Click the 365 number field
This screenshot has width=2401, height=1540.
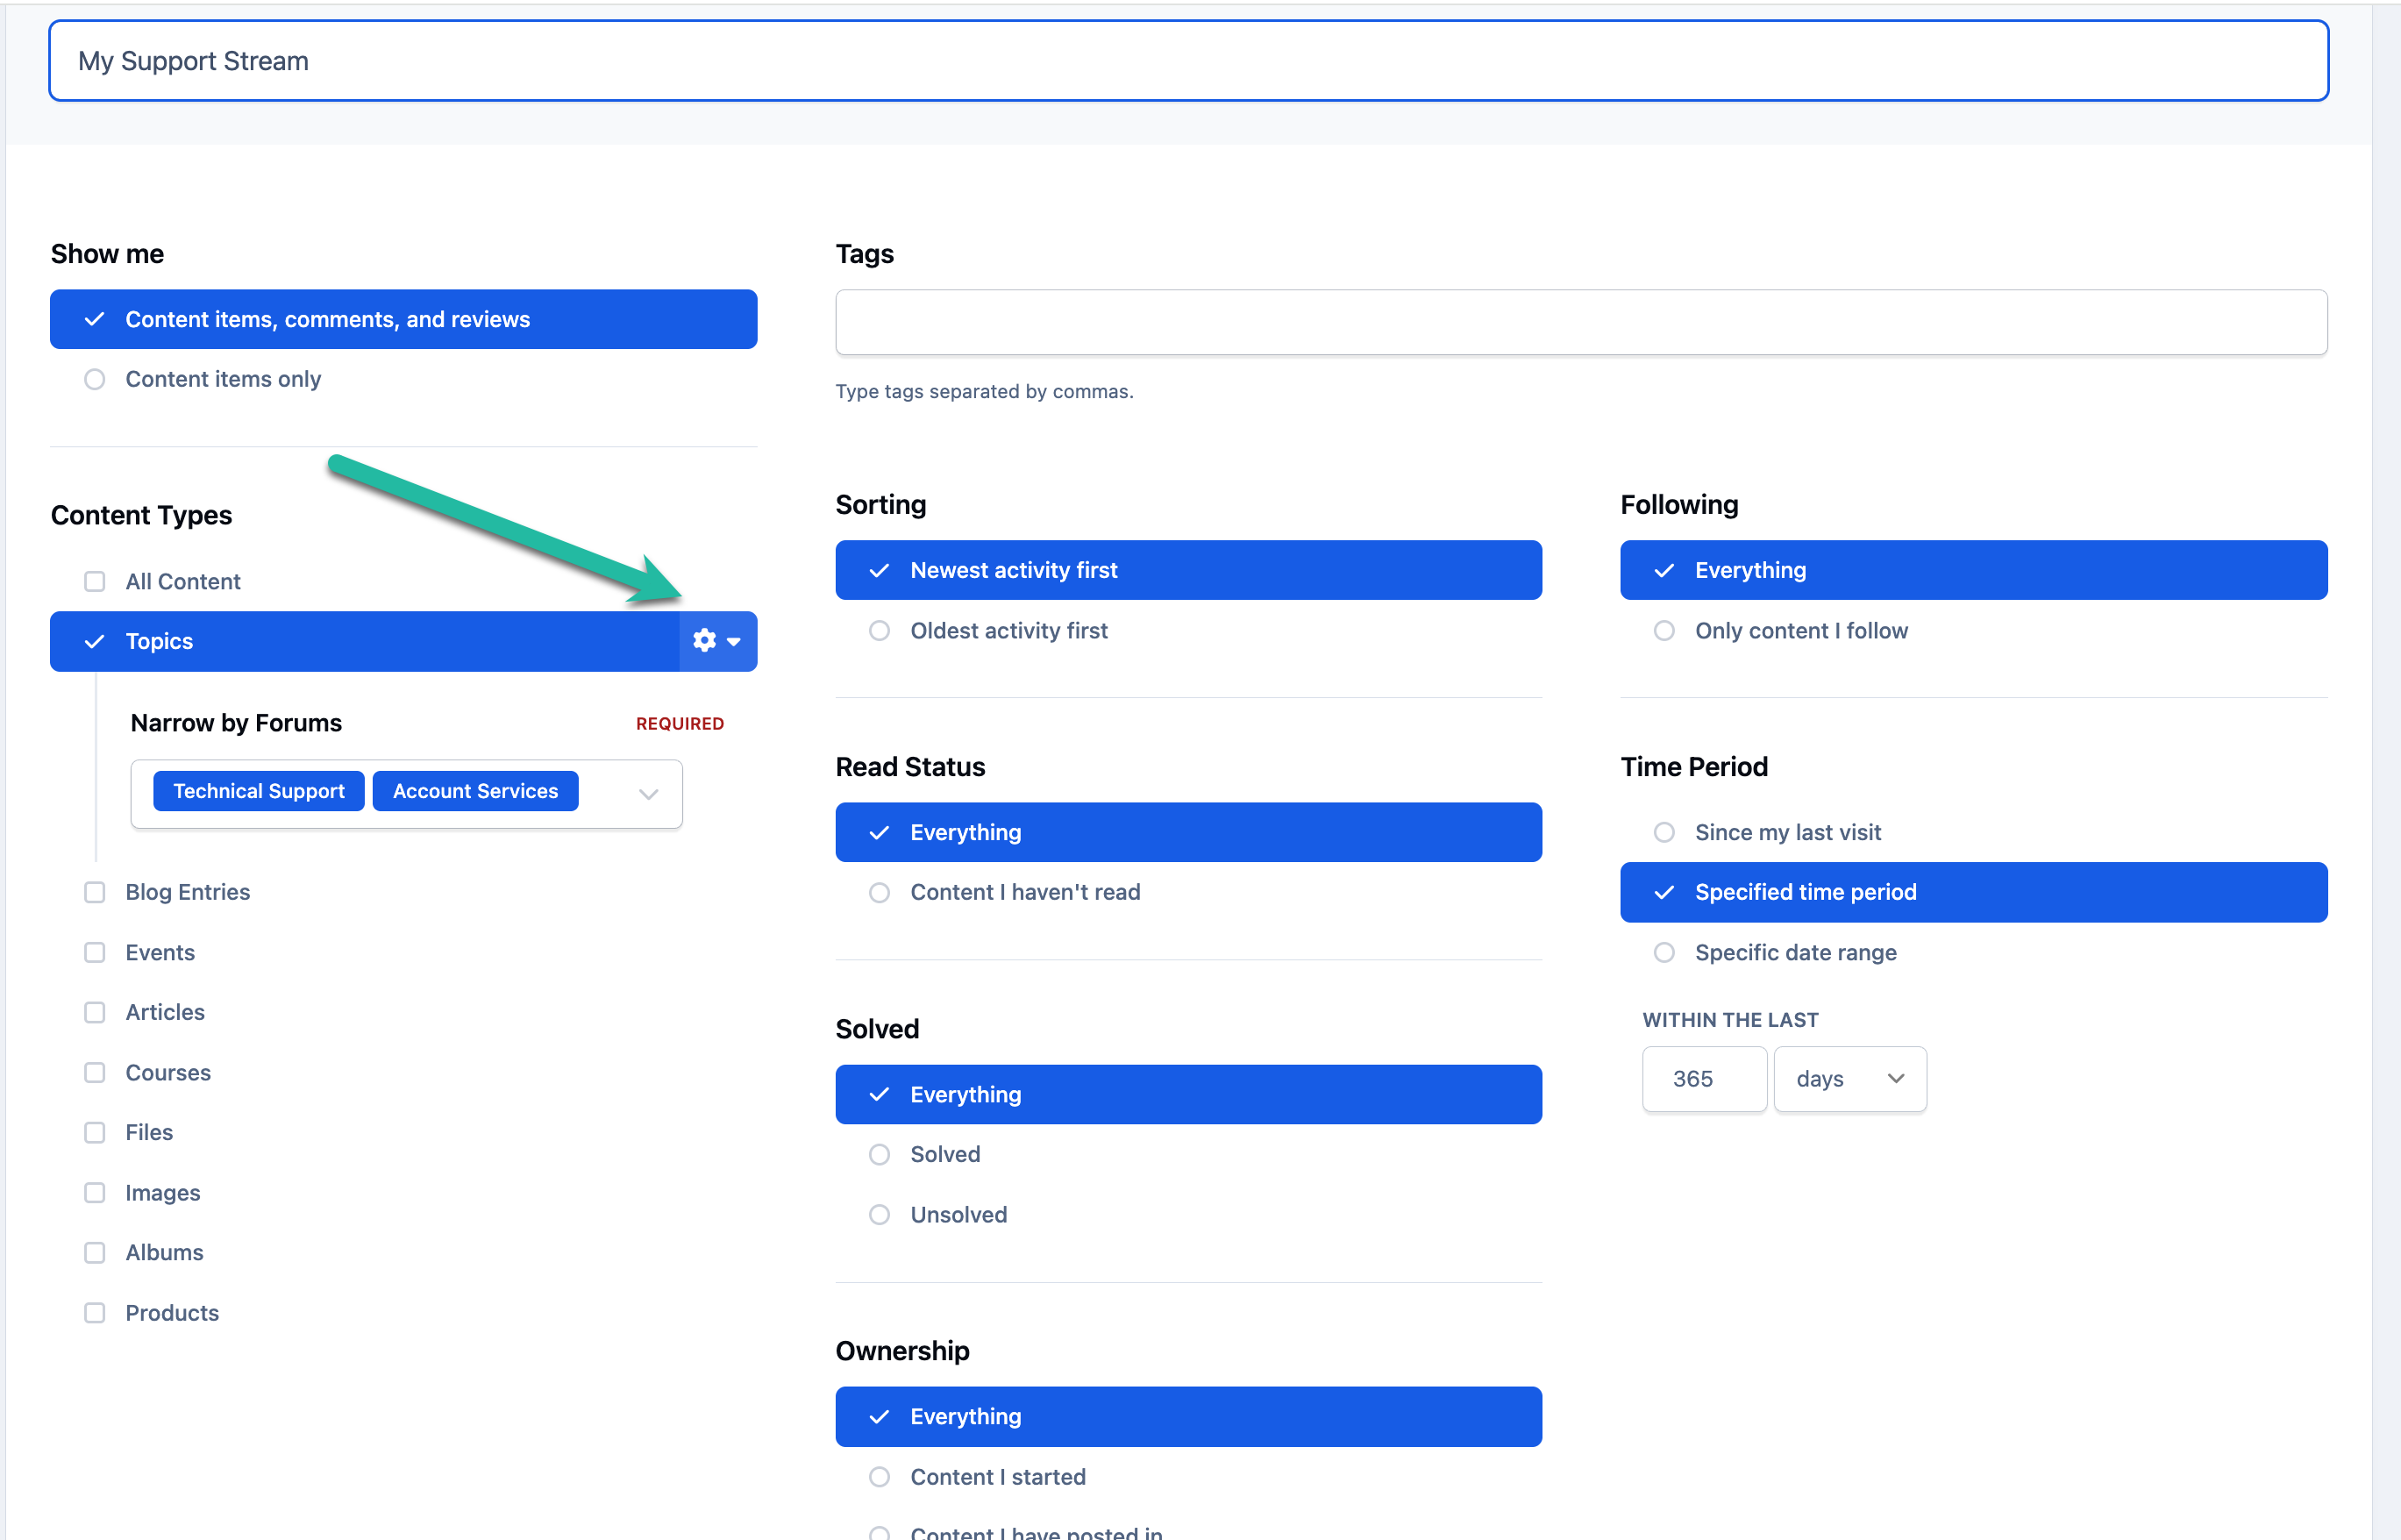[x=1704, y=1079]
